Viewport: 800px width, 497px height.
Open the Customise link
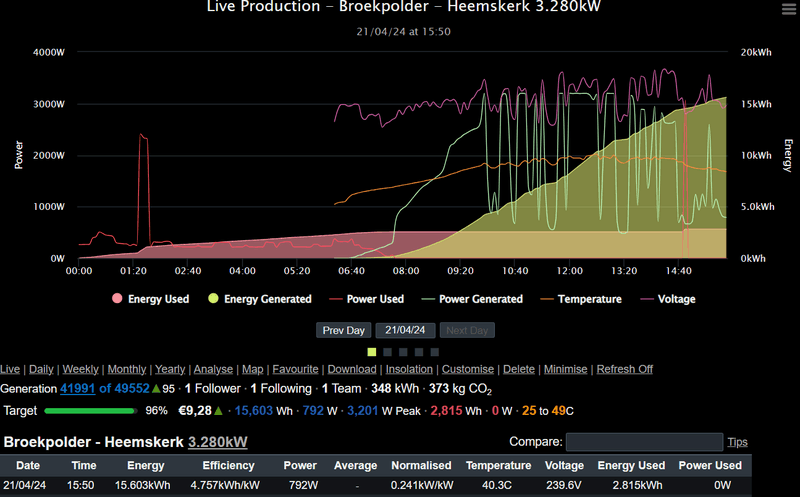coord(468,369)
